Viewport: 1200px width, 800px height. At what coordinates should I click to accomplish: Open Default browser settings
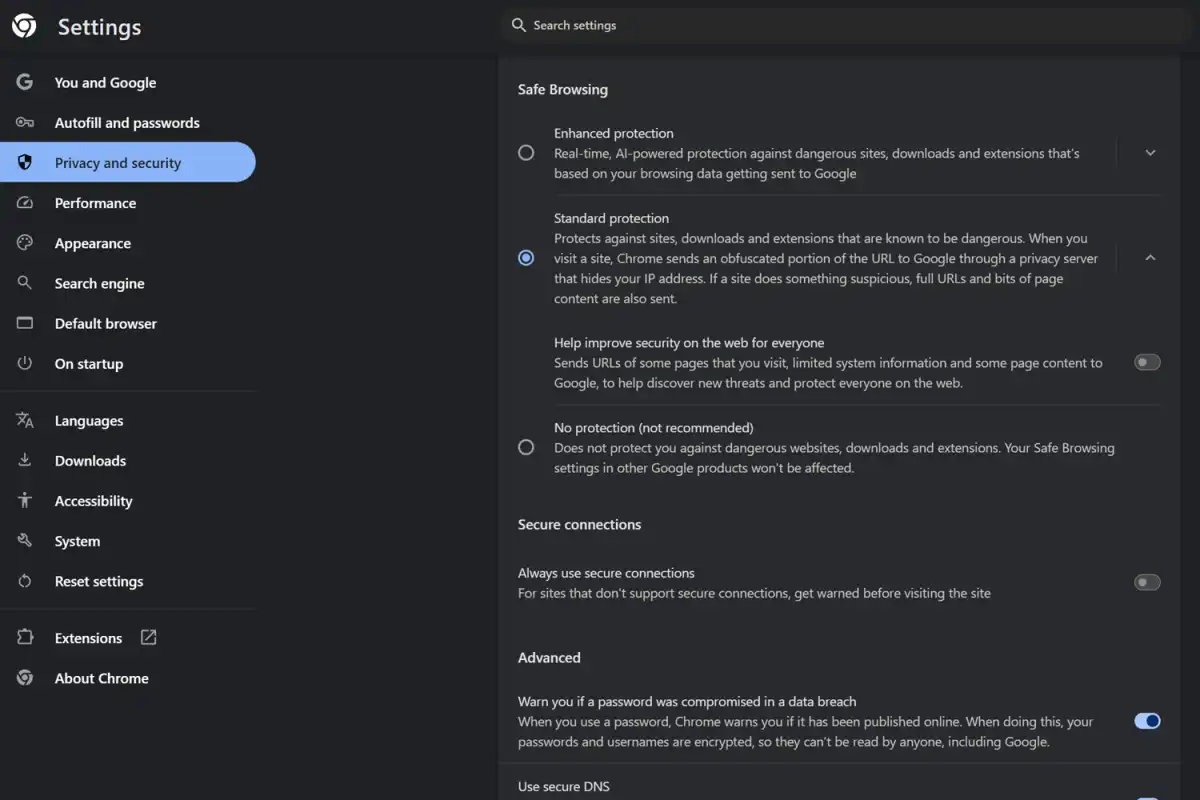coord(105,323)
